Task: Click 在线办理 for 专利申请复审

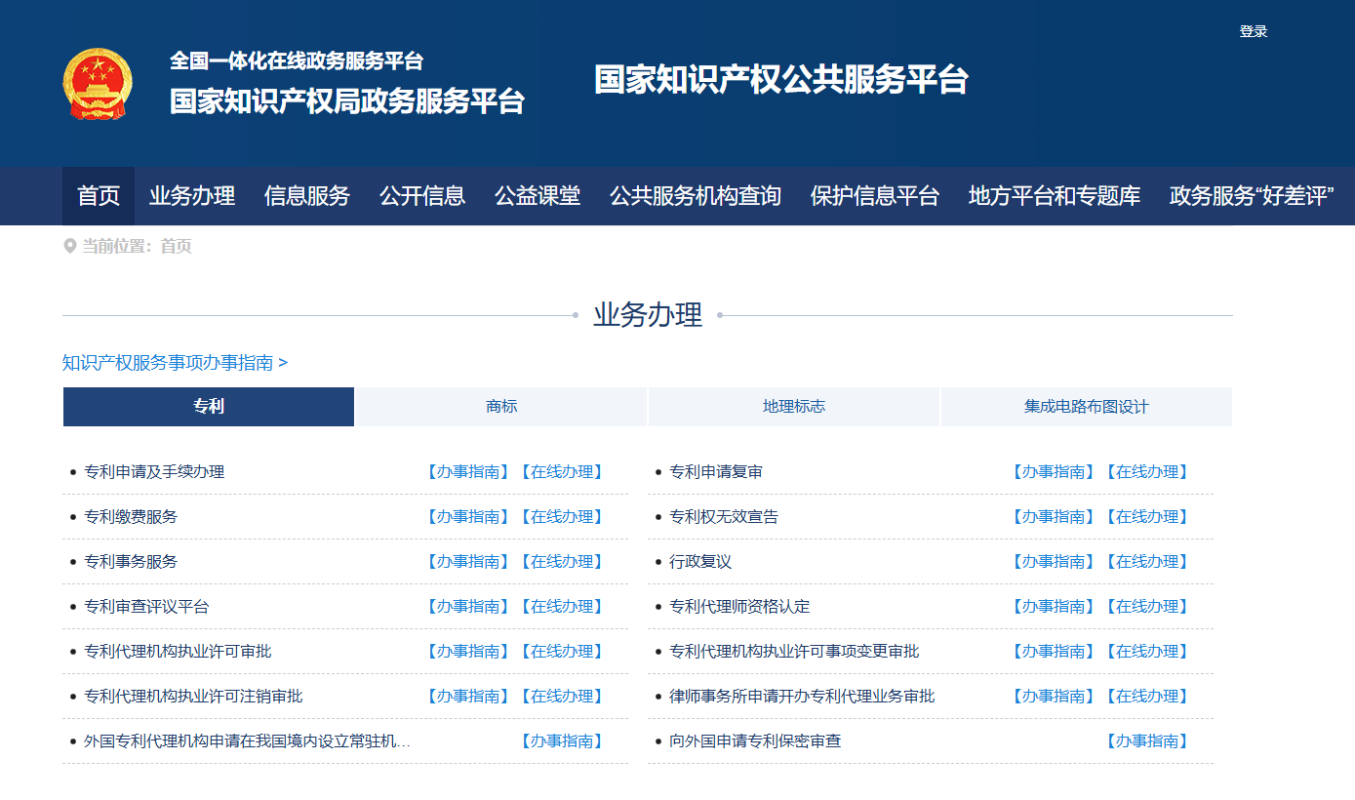Action: (x=1147, y=472)
